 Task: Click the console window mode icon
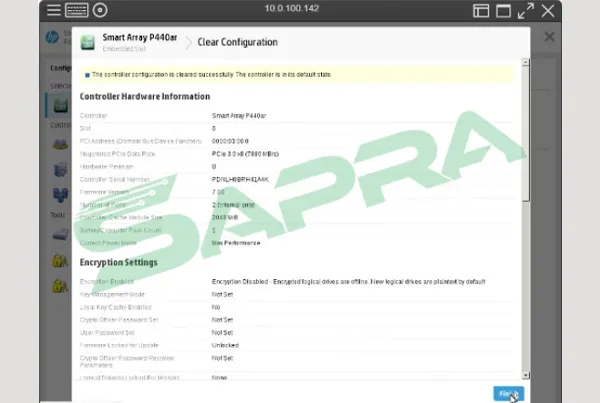click(x=504, y=11)
